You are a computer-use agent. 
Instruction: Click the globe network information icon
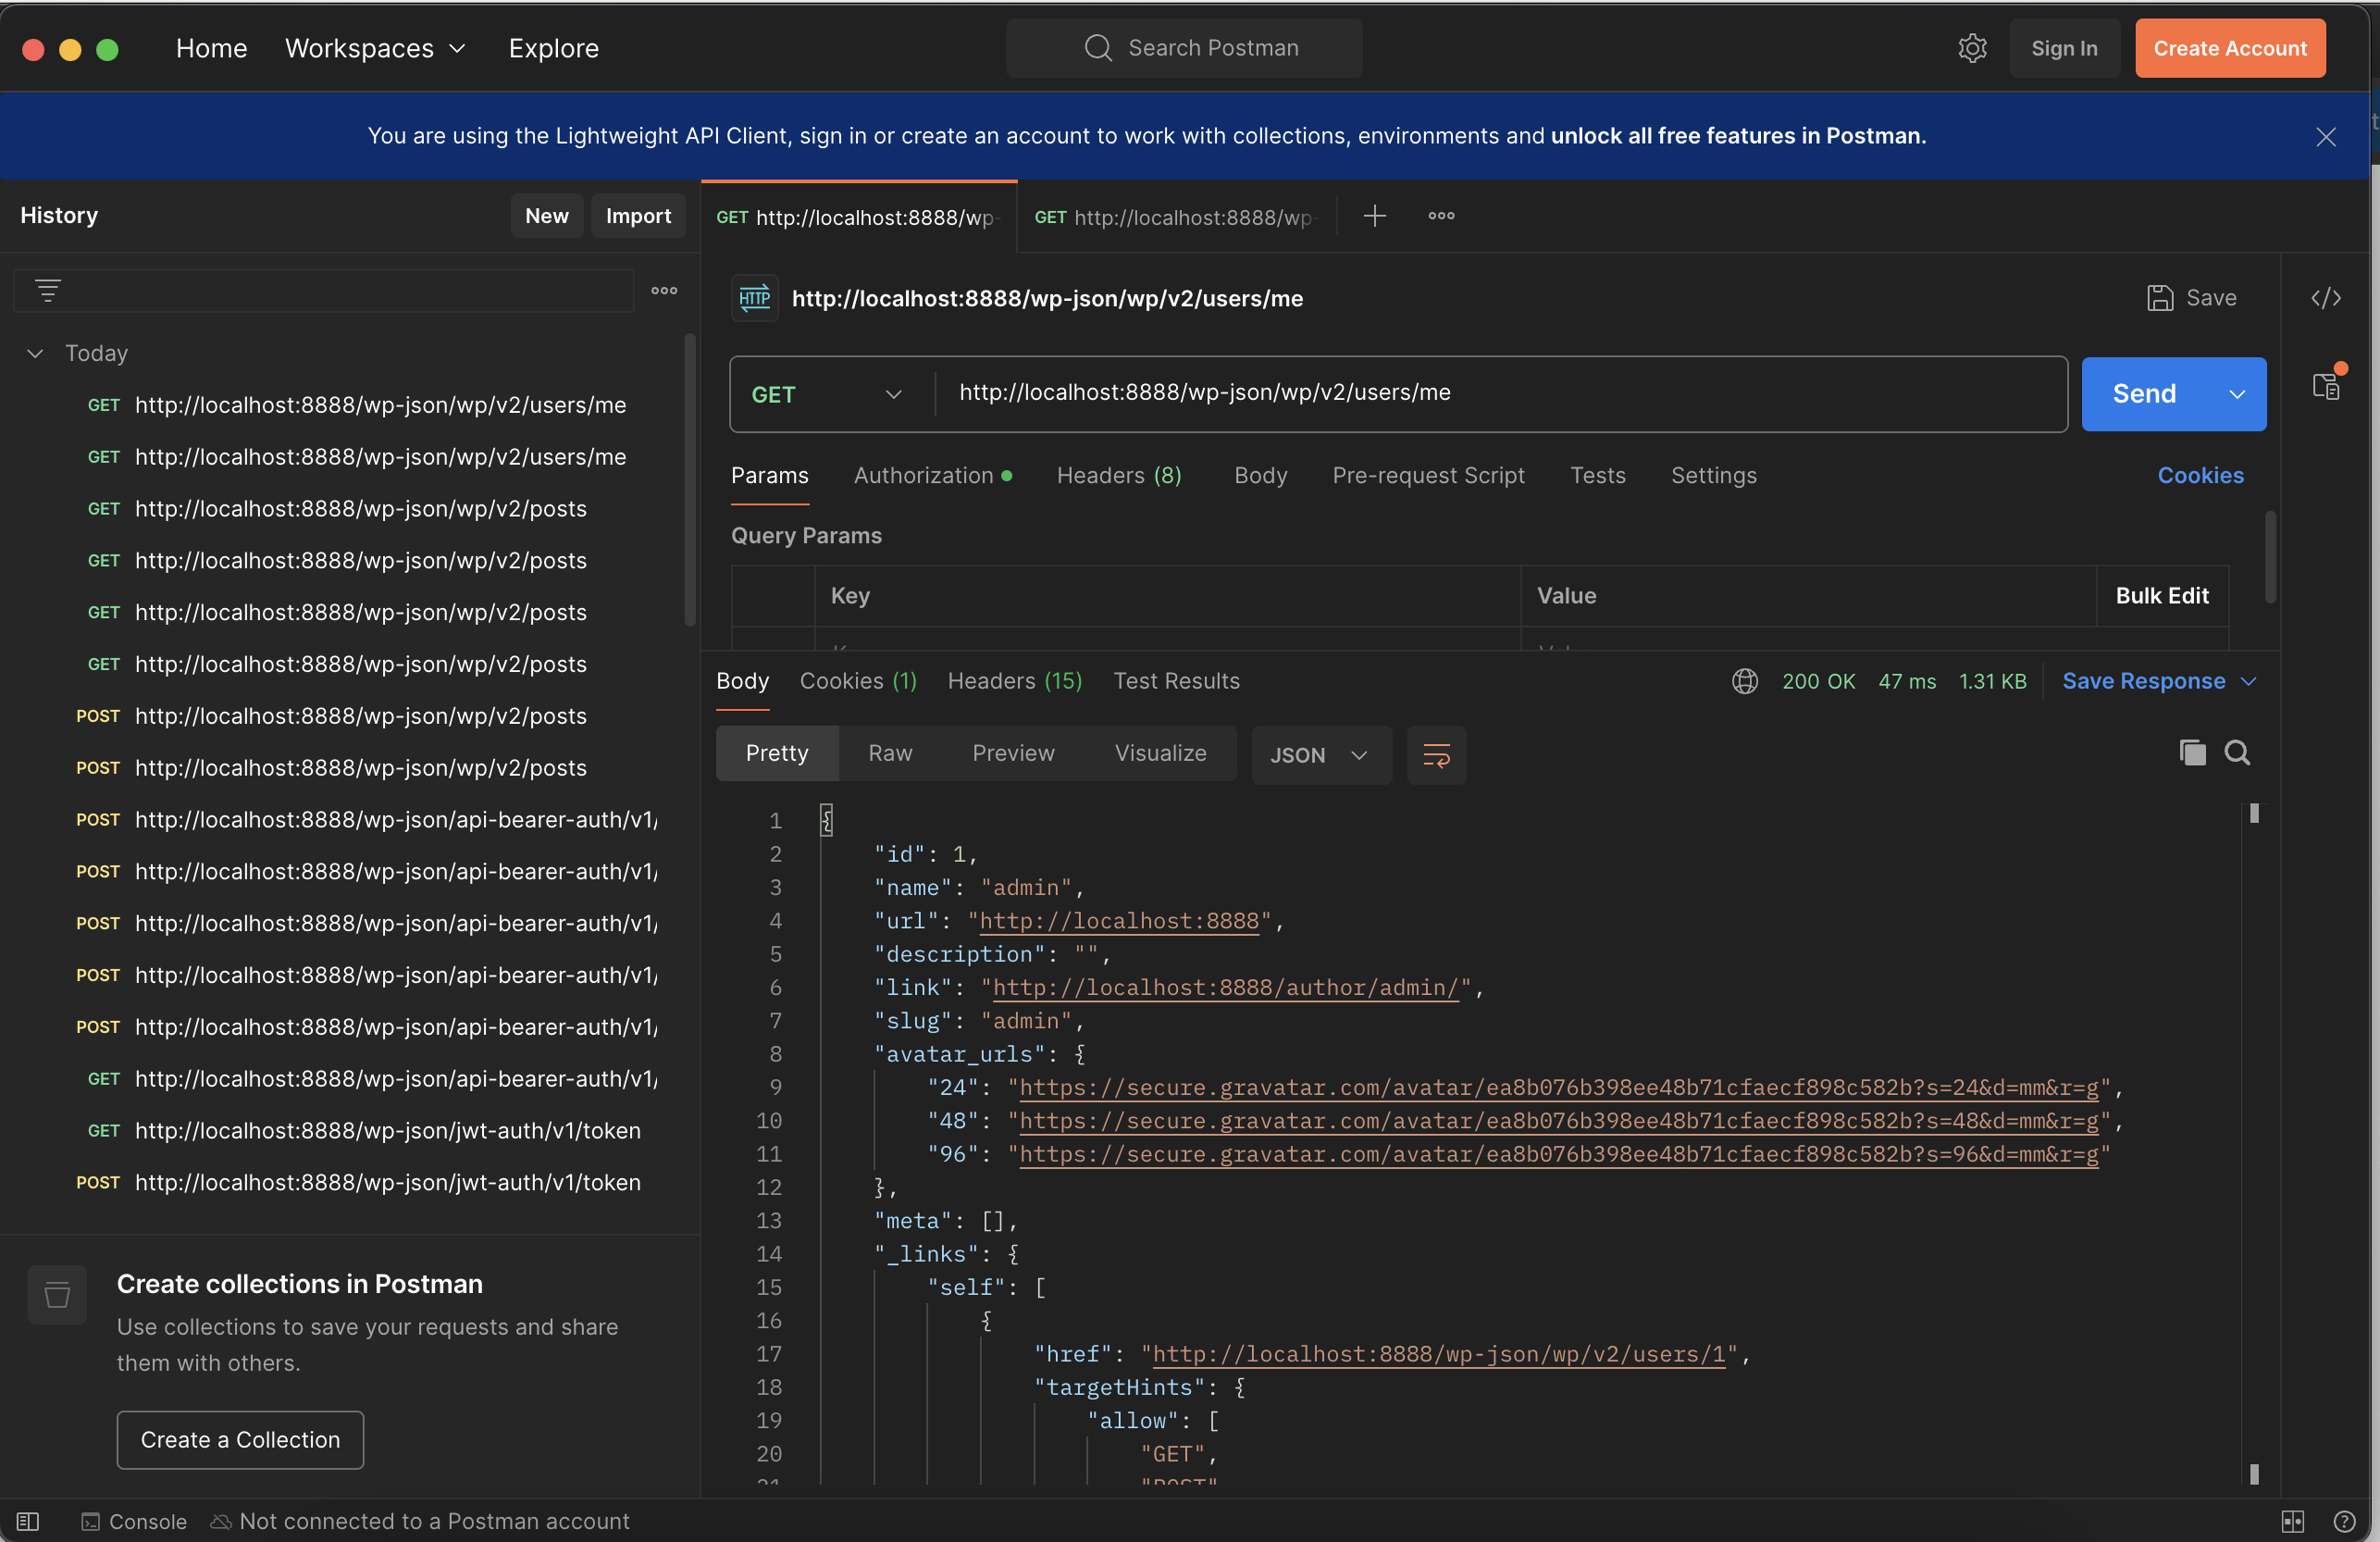[x=1744, y=681]
